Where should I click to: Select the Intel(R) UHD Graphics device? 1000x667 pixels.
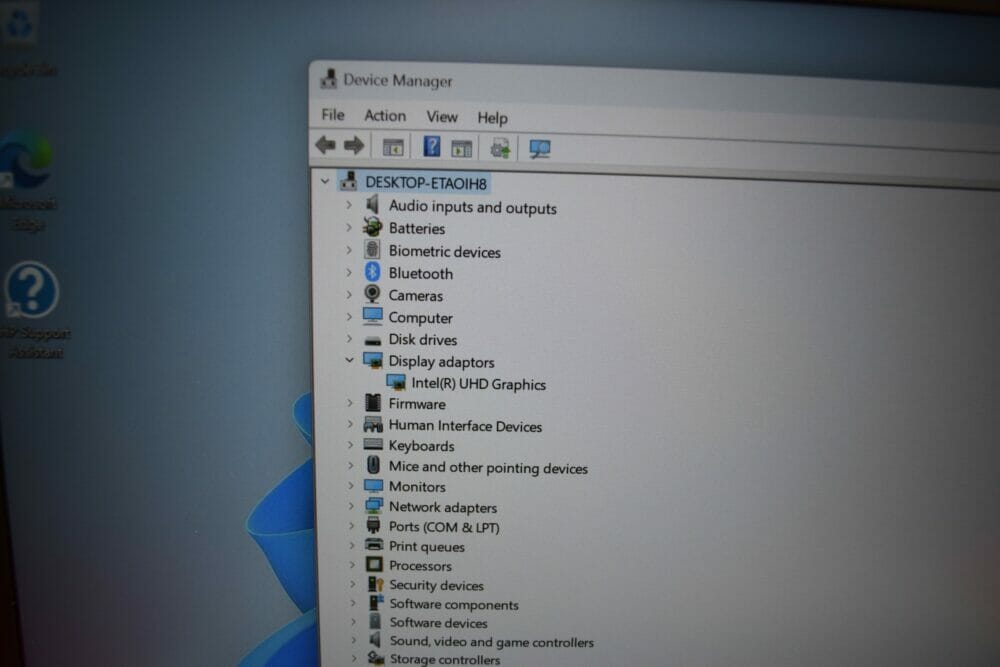[478, 384]
